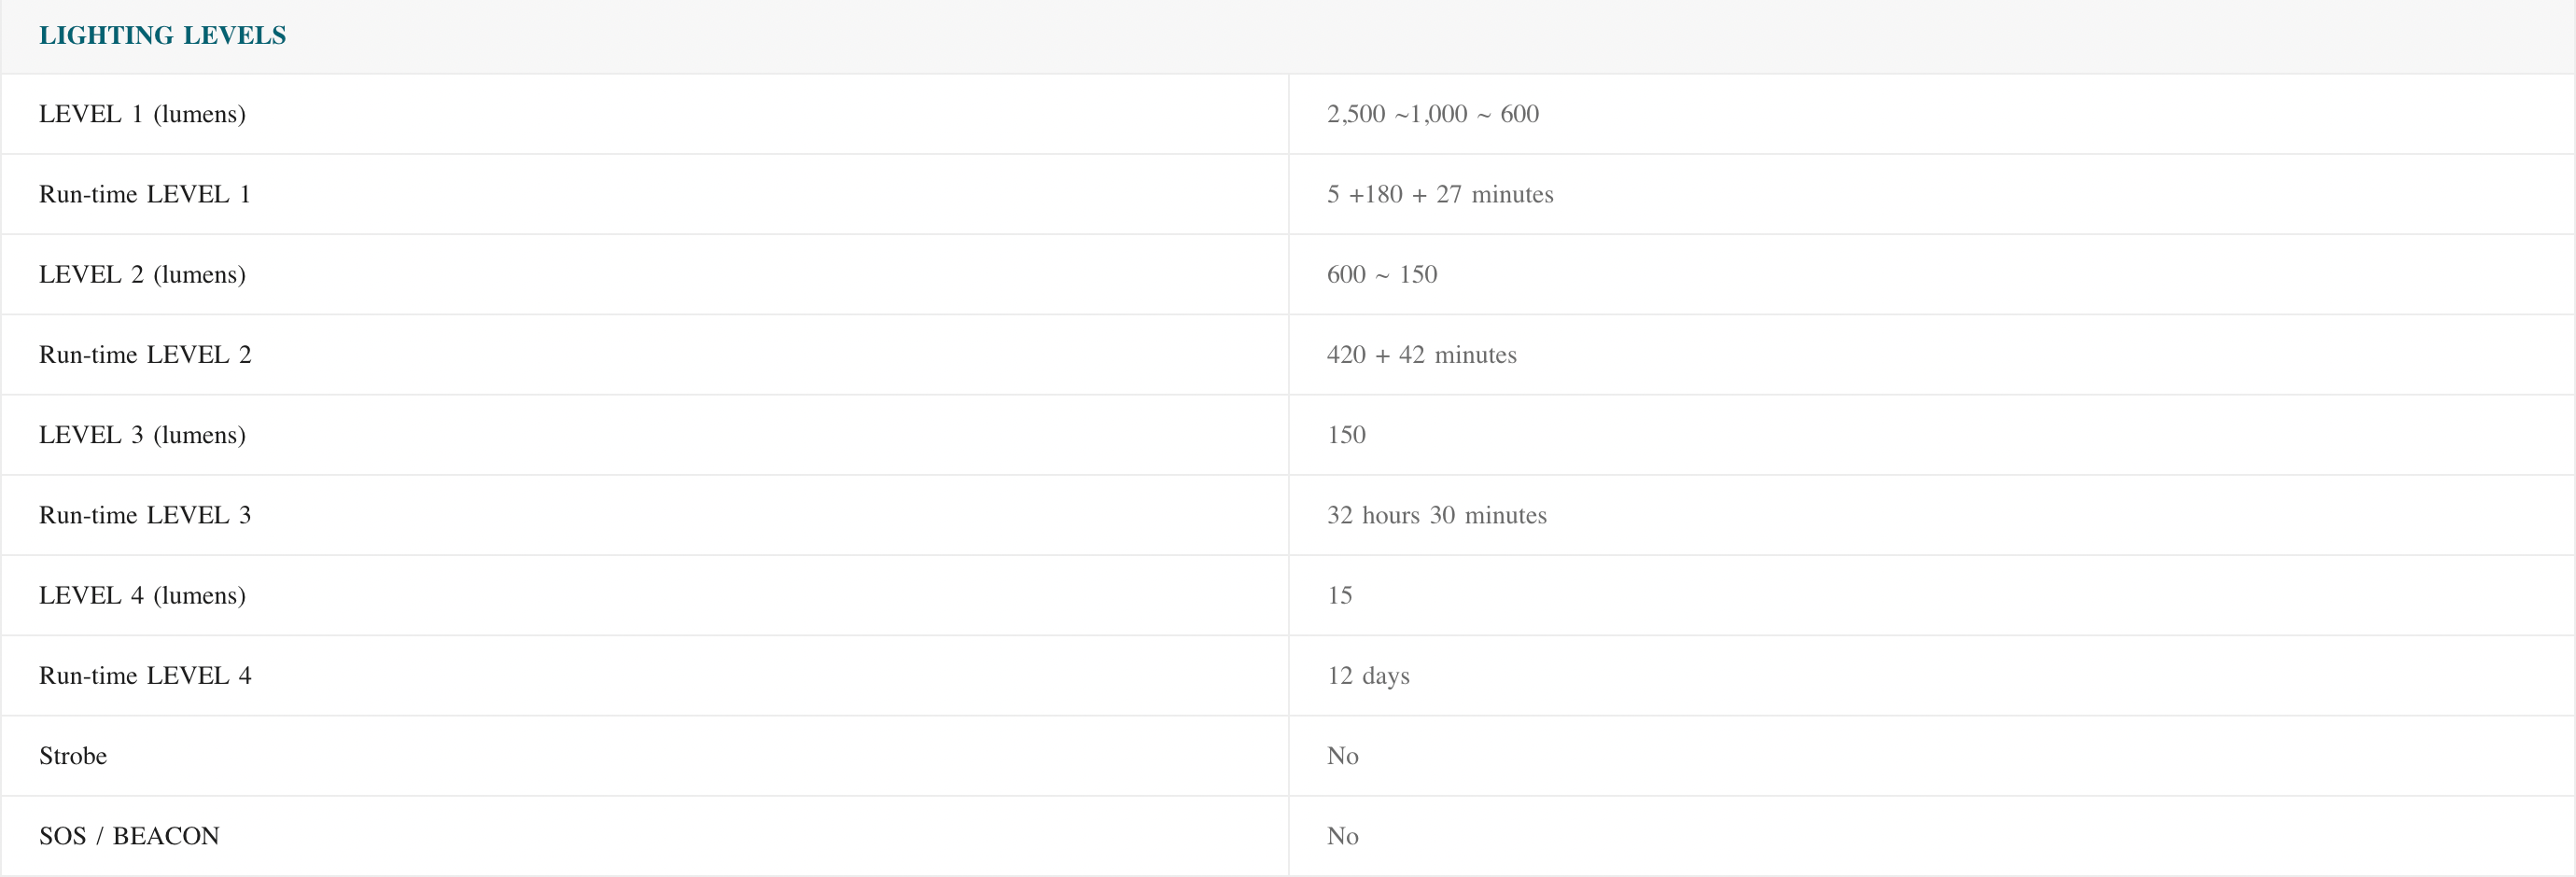Select the 2,500 ~1,000 ~ 600 value
Image resolution: width=2576 pixels, height=877 pixels.
[1432, 114]
